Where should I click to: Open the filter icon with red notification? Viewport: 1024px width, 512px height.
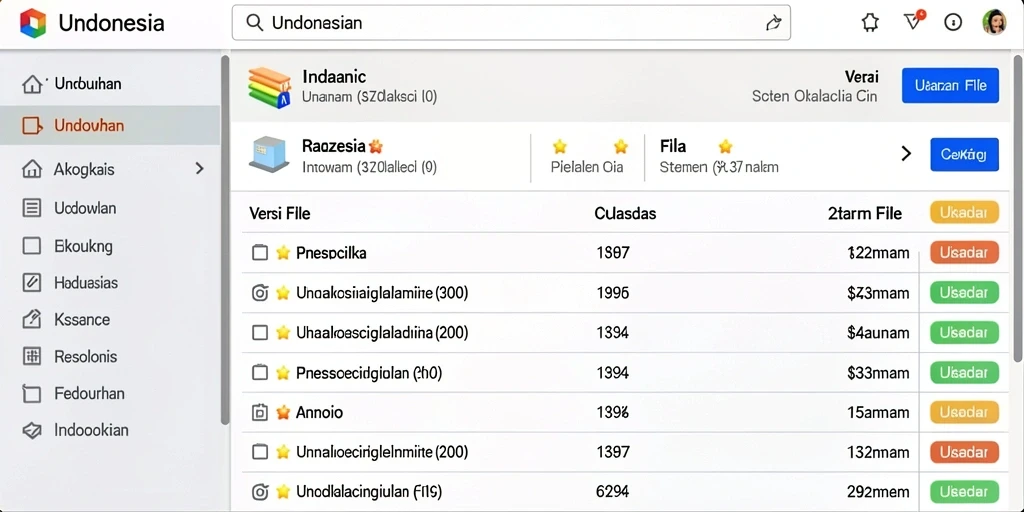[x=914, y=22]
